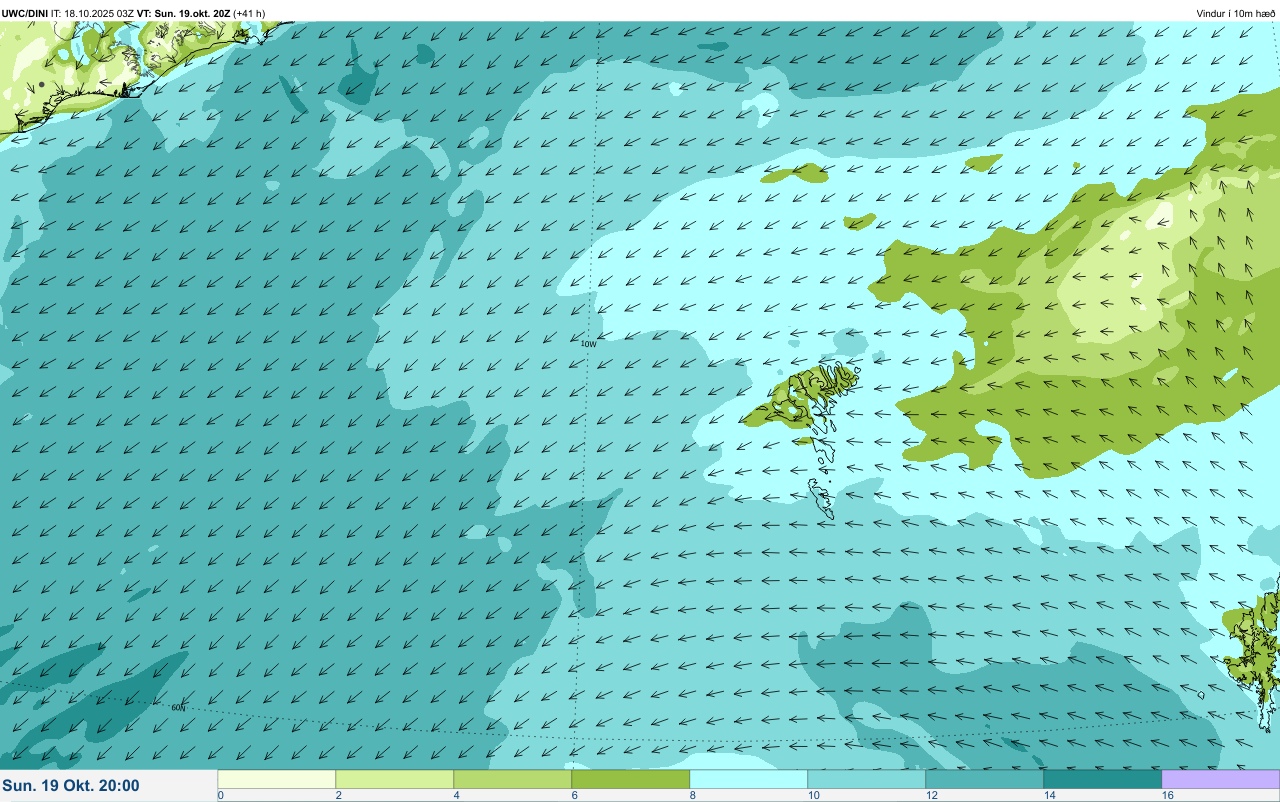Click the 'IT: 18.10.2025 03Z' initialization time

[92, 13]
